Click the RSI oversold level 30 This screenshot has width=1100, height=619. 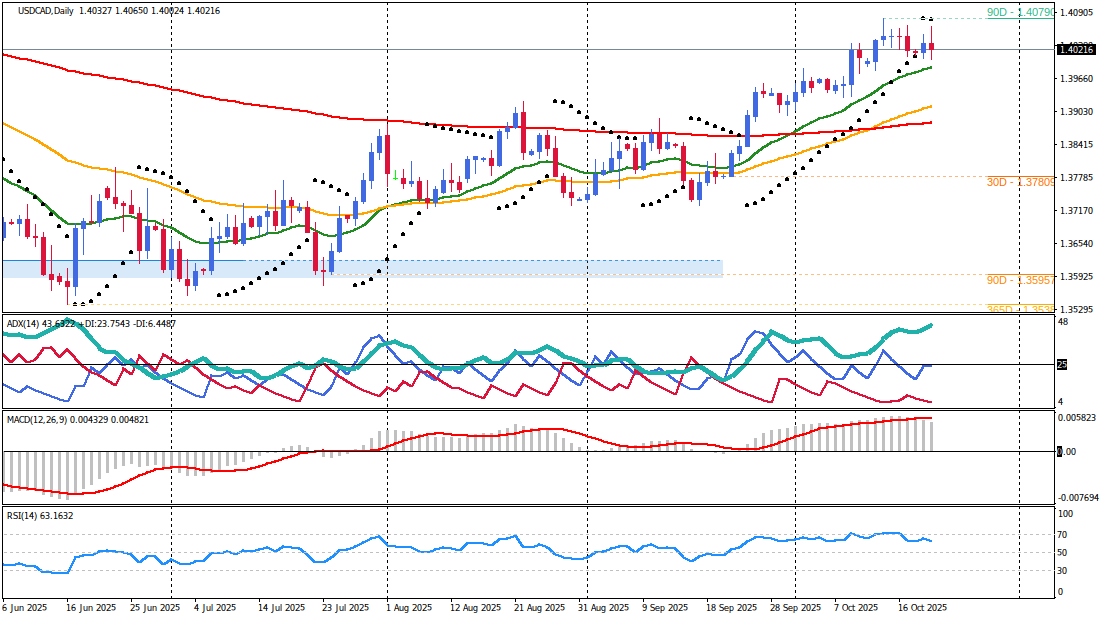point(1063,571)
